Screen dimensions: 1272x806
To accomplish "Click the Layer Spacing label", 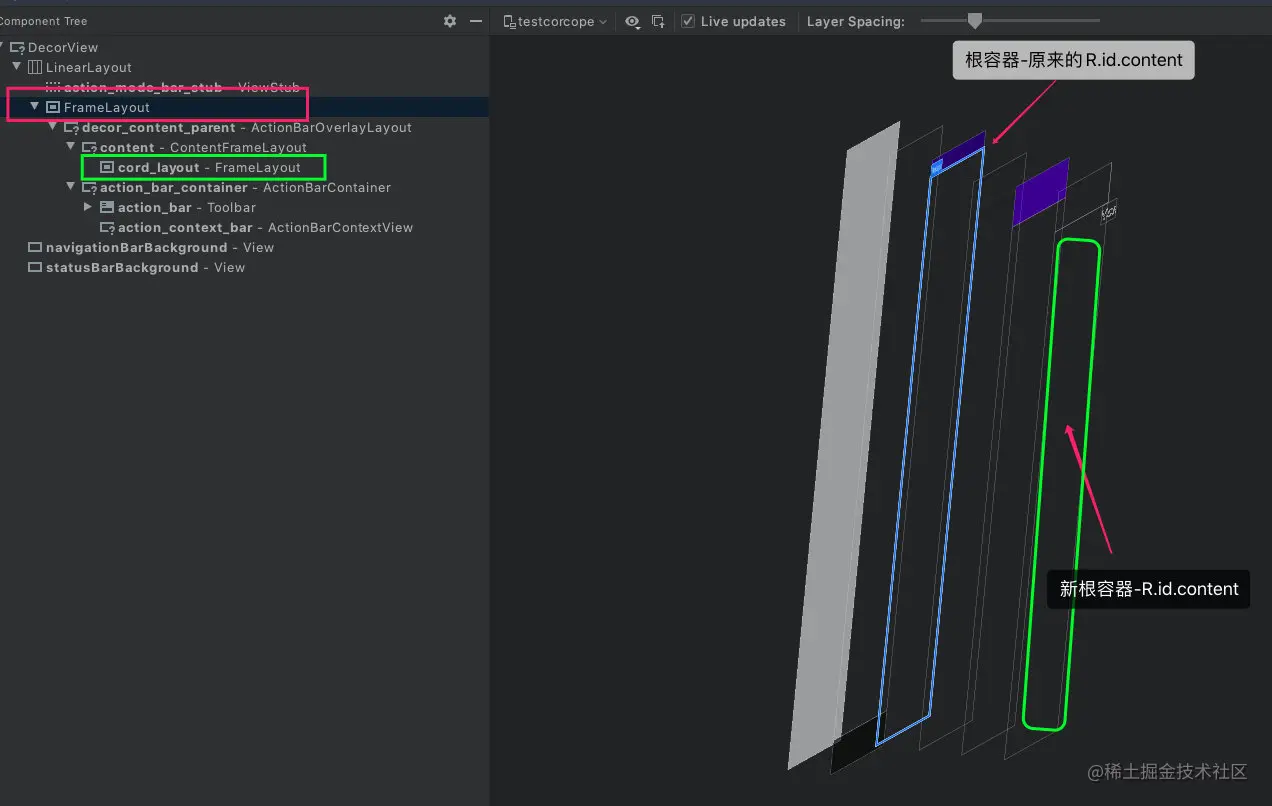I will coord(856,21).
